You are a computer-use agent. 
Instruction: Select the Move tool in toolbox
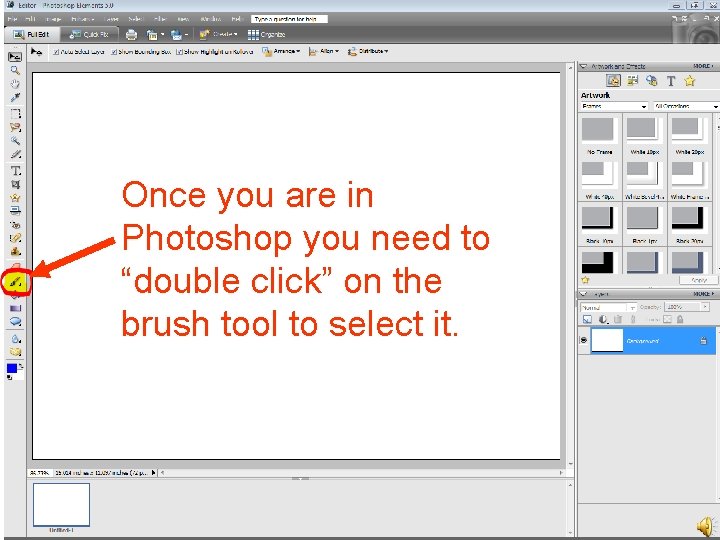tap(15, 57)
